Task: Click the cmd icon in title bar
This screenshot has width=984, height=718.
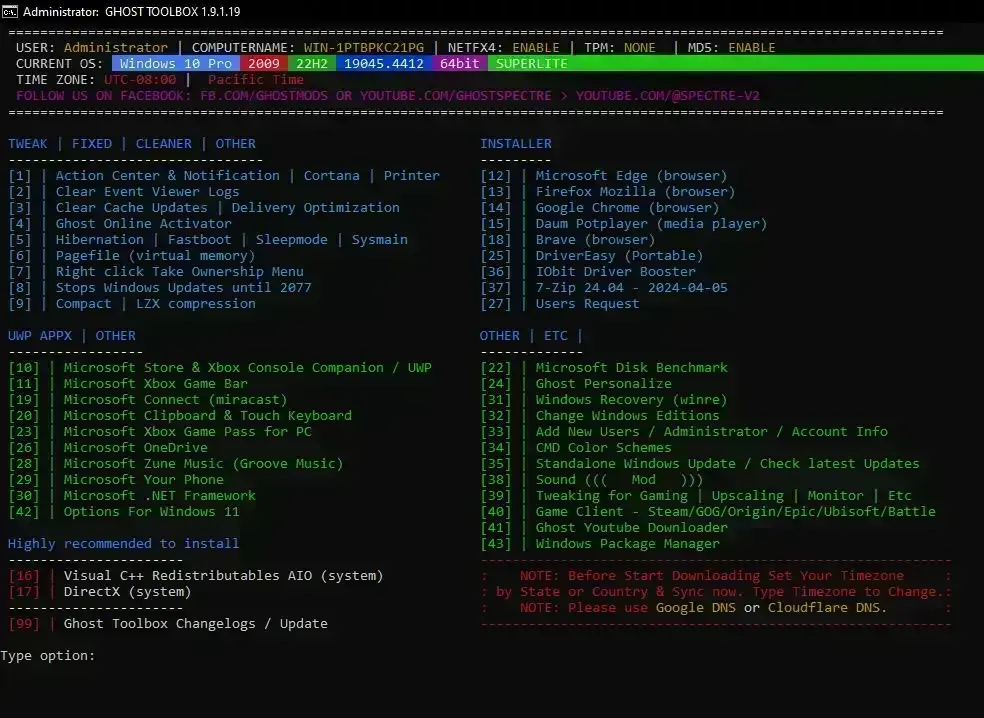Action: 9,11
